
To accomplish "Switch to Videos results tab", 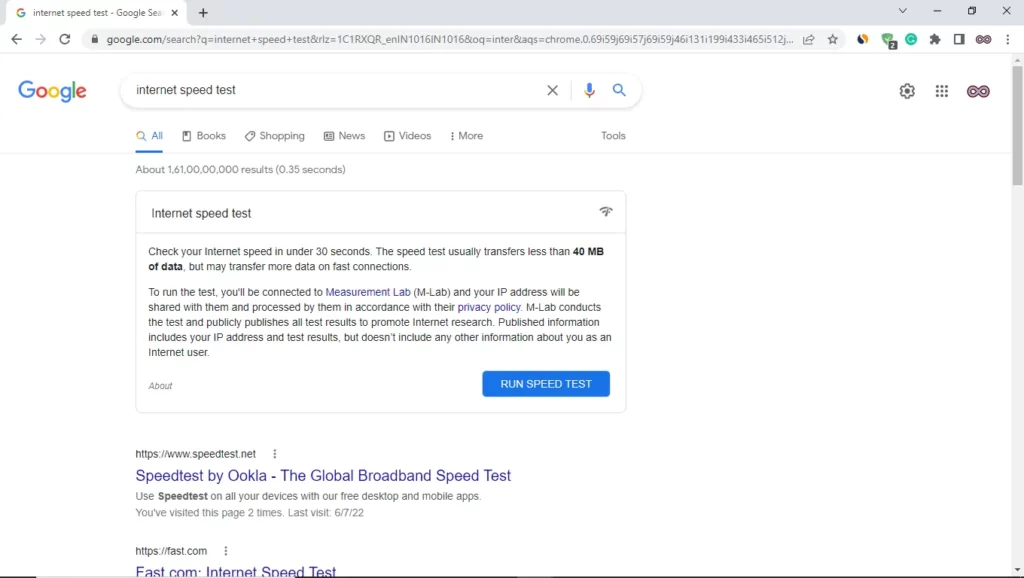I will 408,136.
